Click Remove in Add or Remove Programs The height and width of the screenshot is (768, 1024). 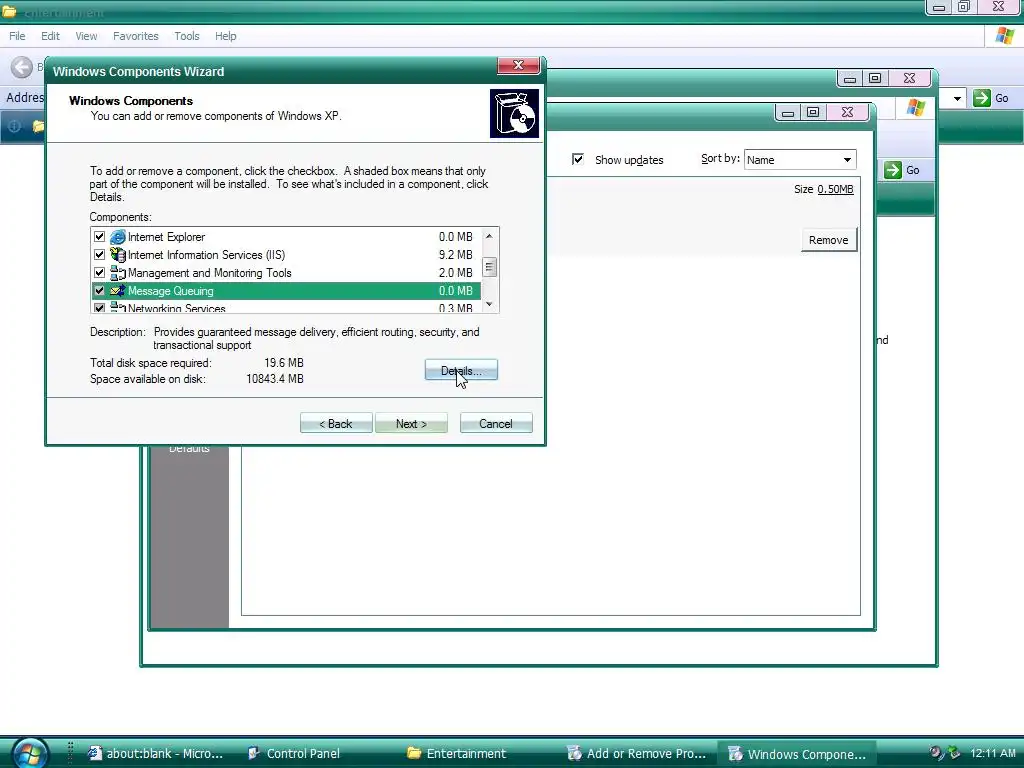(x=828, y=240)
